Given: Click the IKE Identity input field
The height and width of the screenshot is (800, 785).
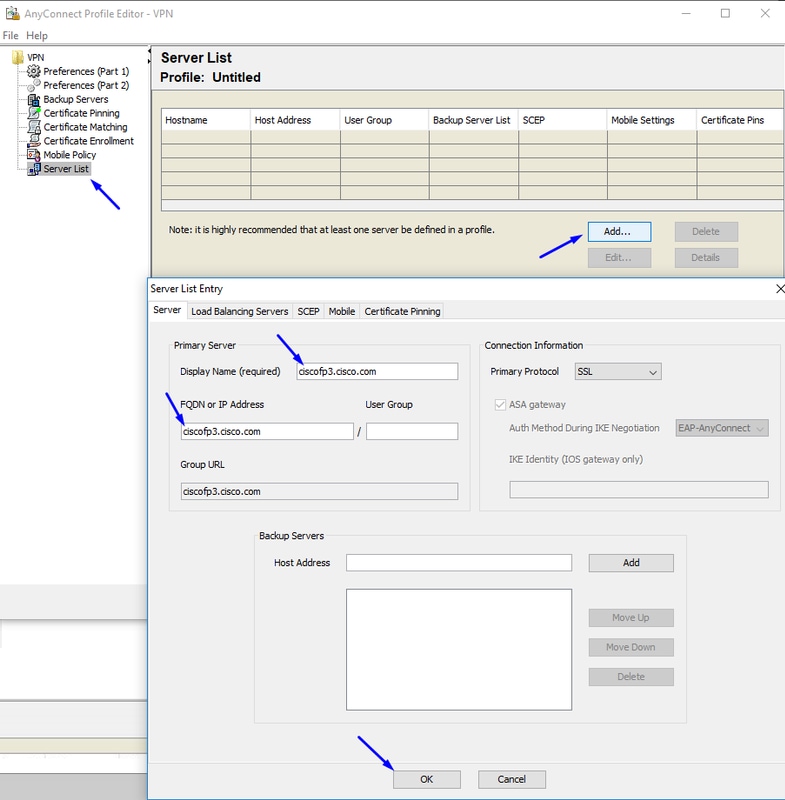Looking at the screenshot, I should click(639, 490).
